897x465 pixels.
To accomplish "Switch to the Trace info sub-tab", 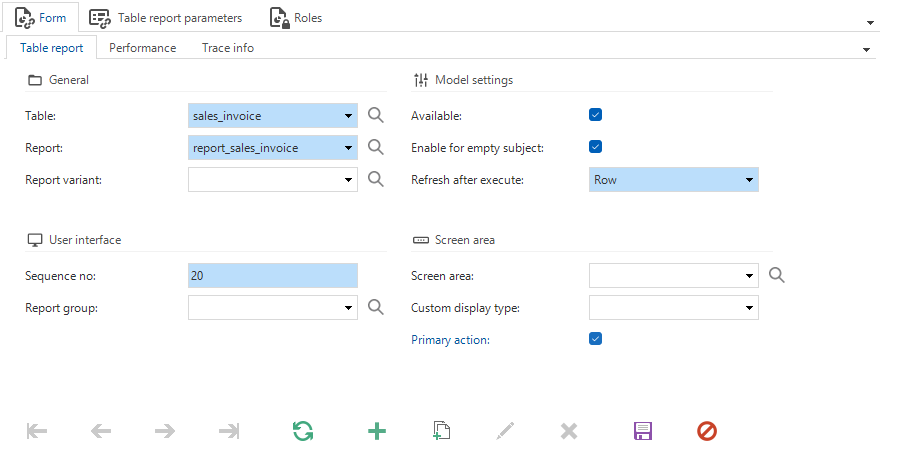I will (228, 48).
